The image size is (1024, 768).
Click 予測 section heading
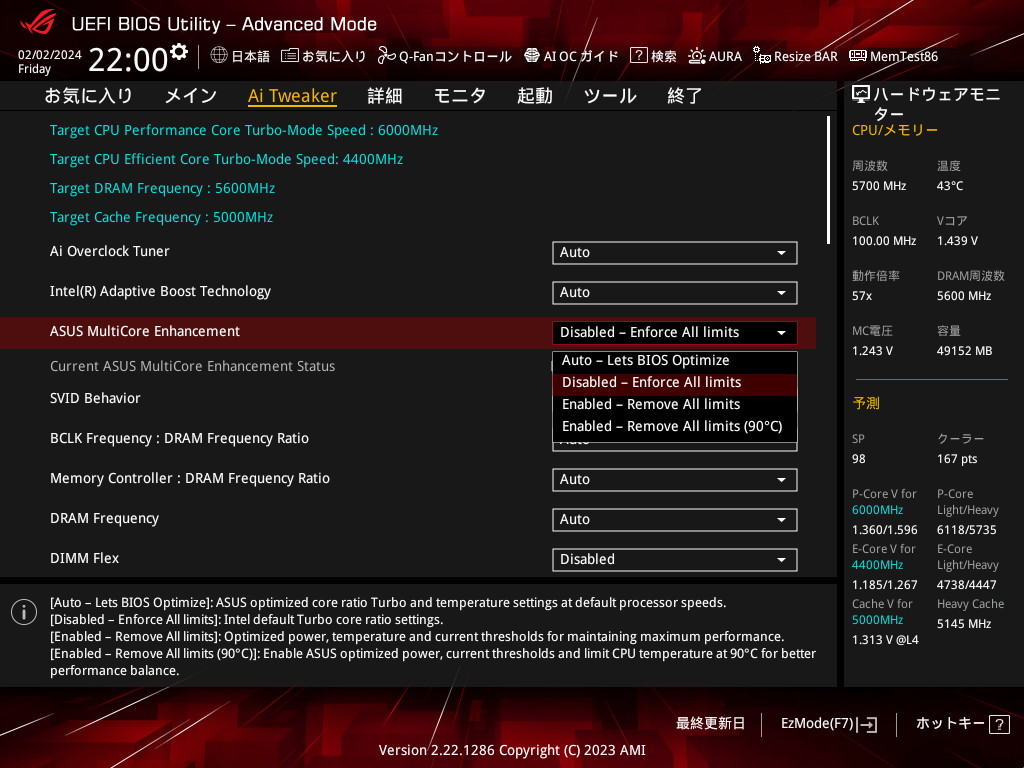pyautogui.click(x=866, y=403)
